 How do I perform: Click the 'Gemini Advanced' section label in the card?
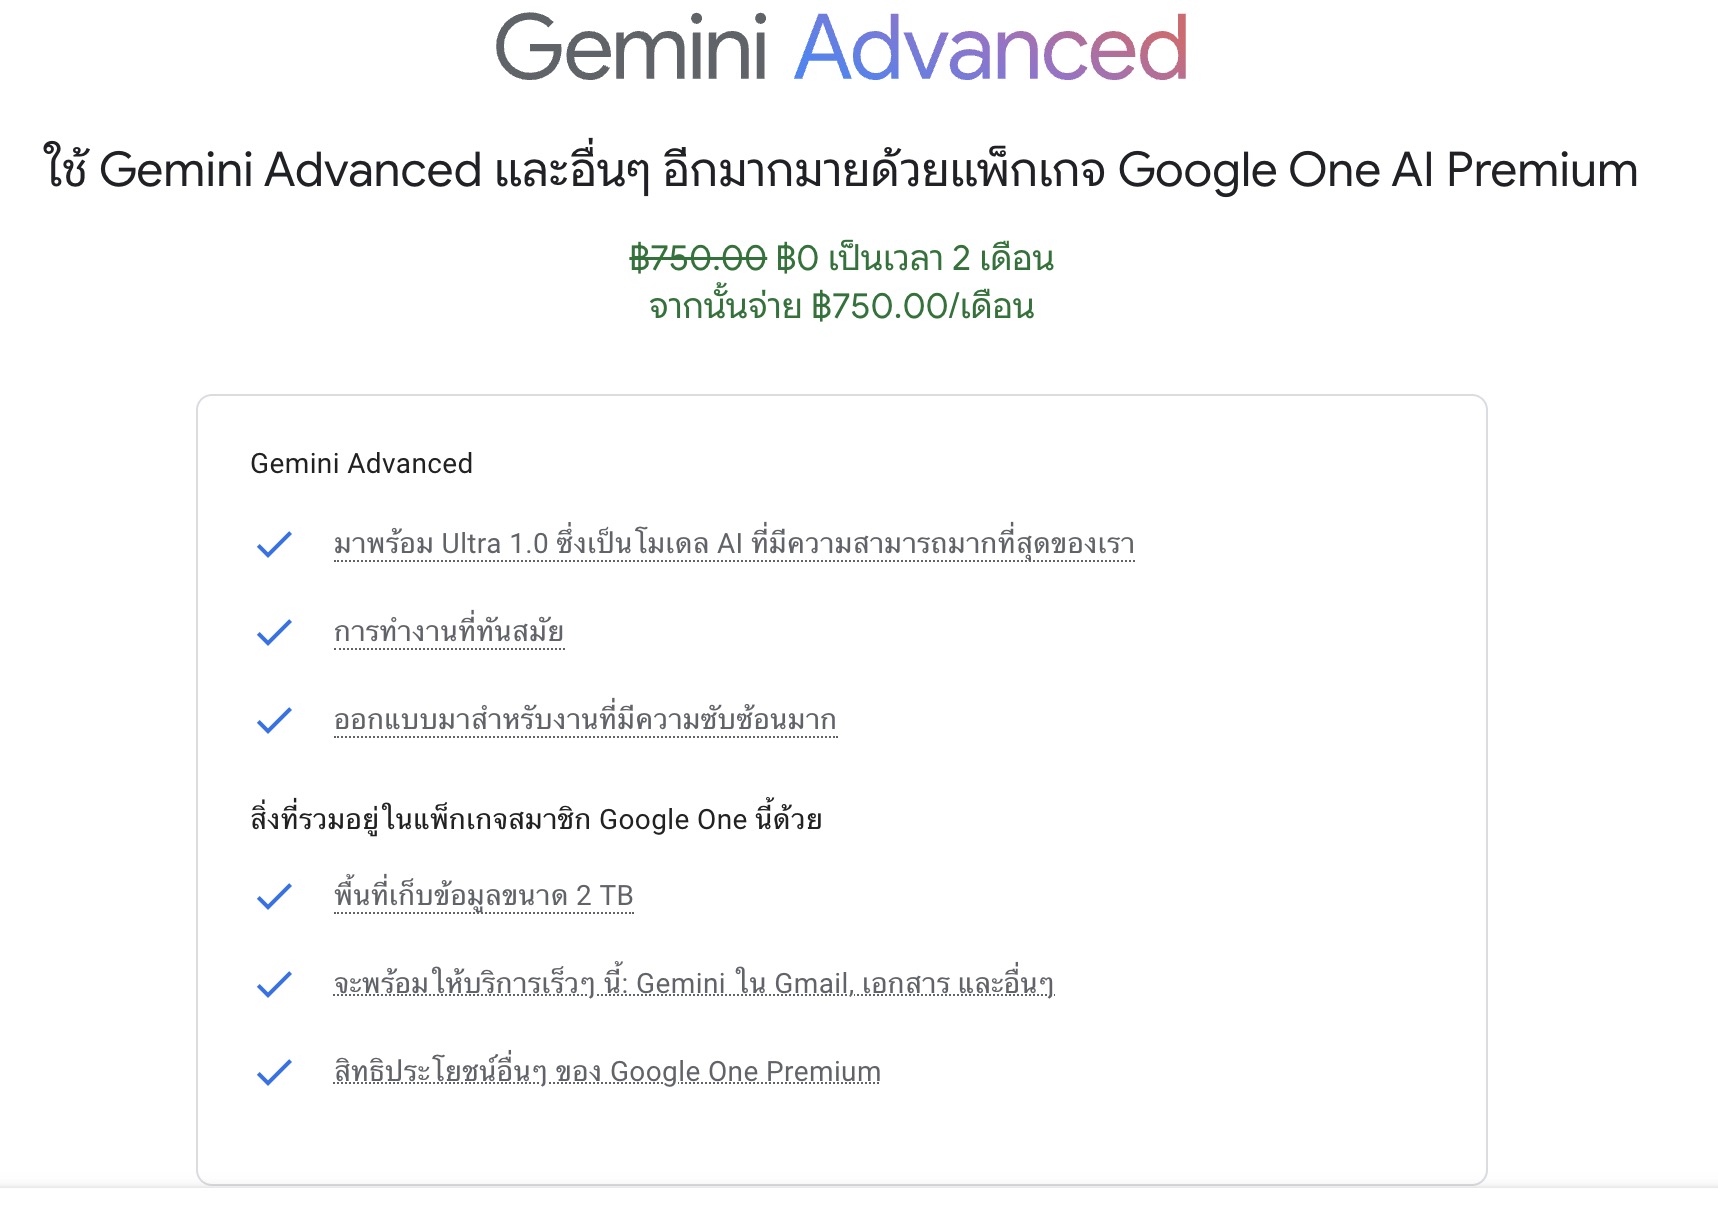(x=361, y=464)
